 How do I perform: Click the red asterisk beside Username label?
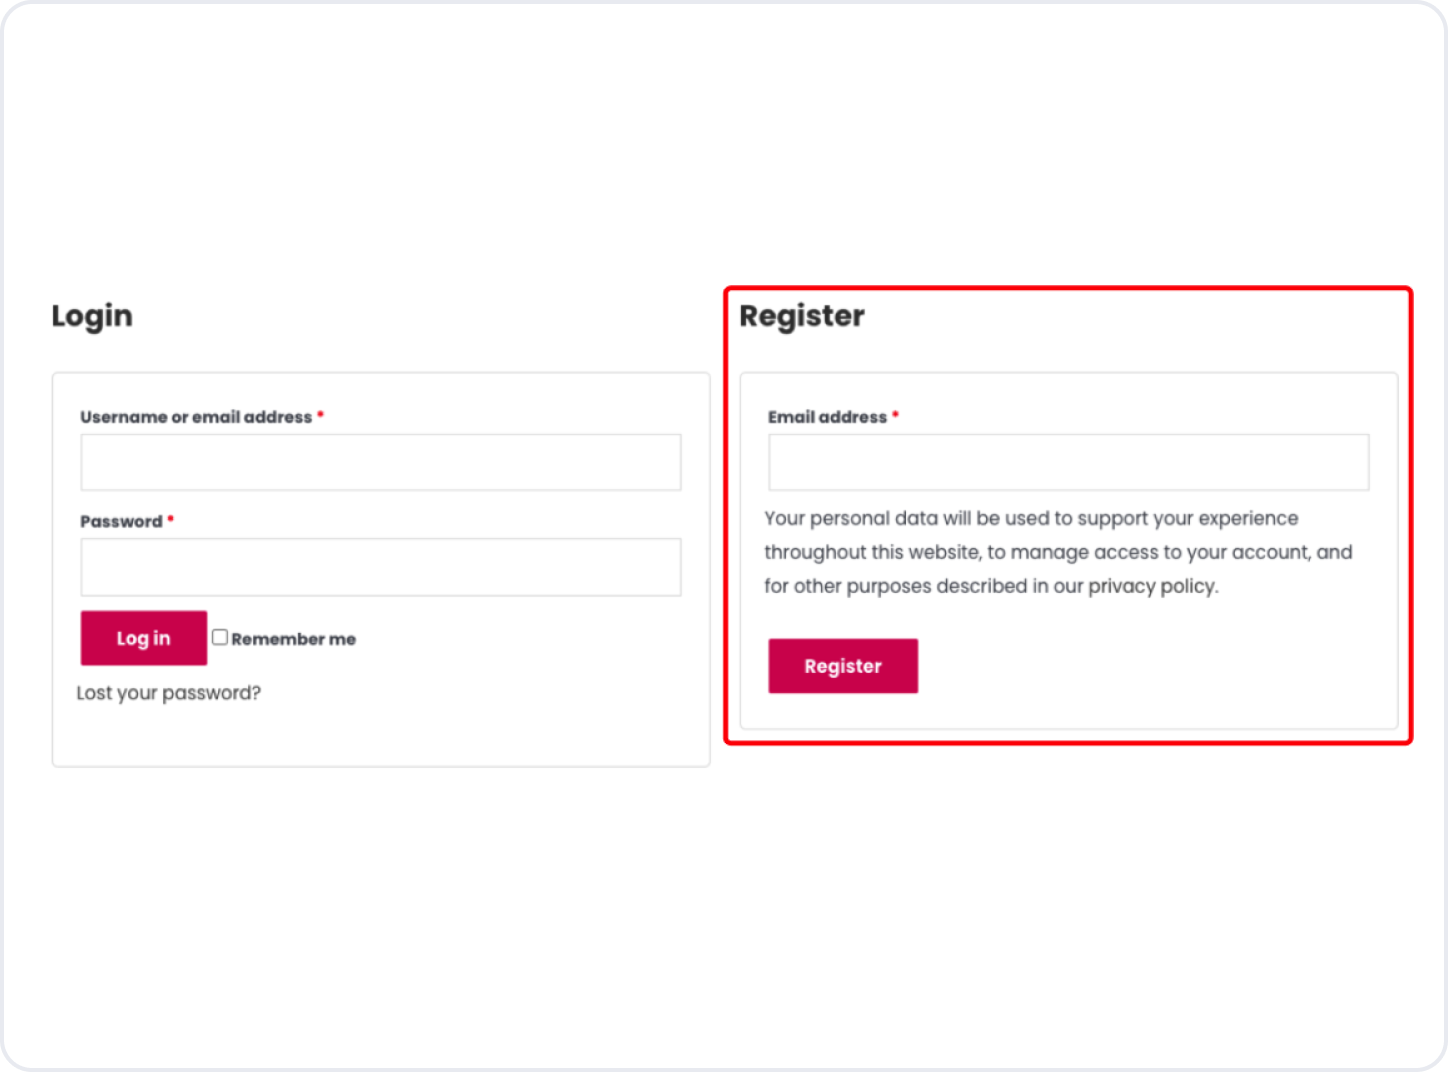pos(320,415)
